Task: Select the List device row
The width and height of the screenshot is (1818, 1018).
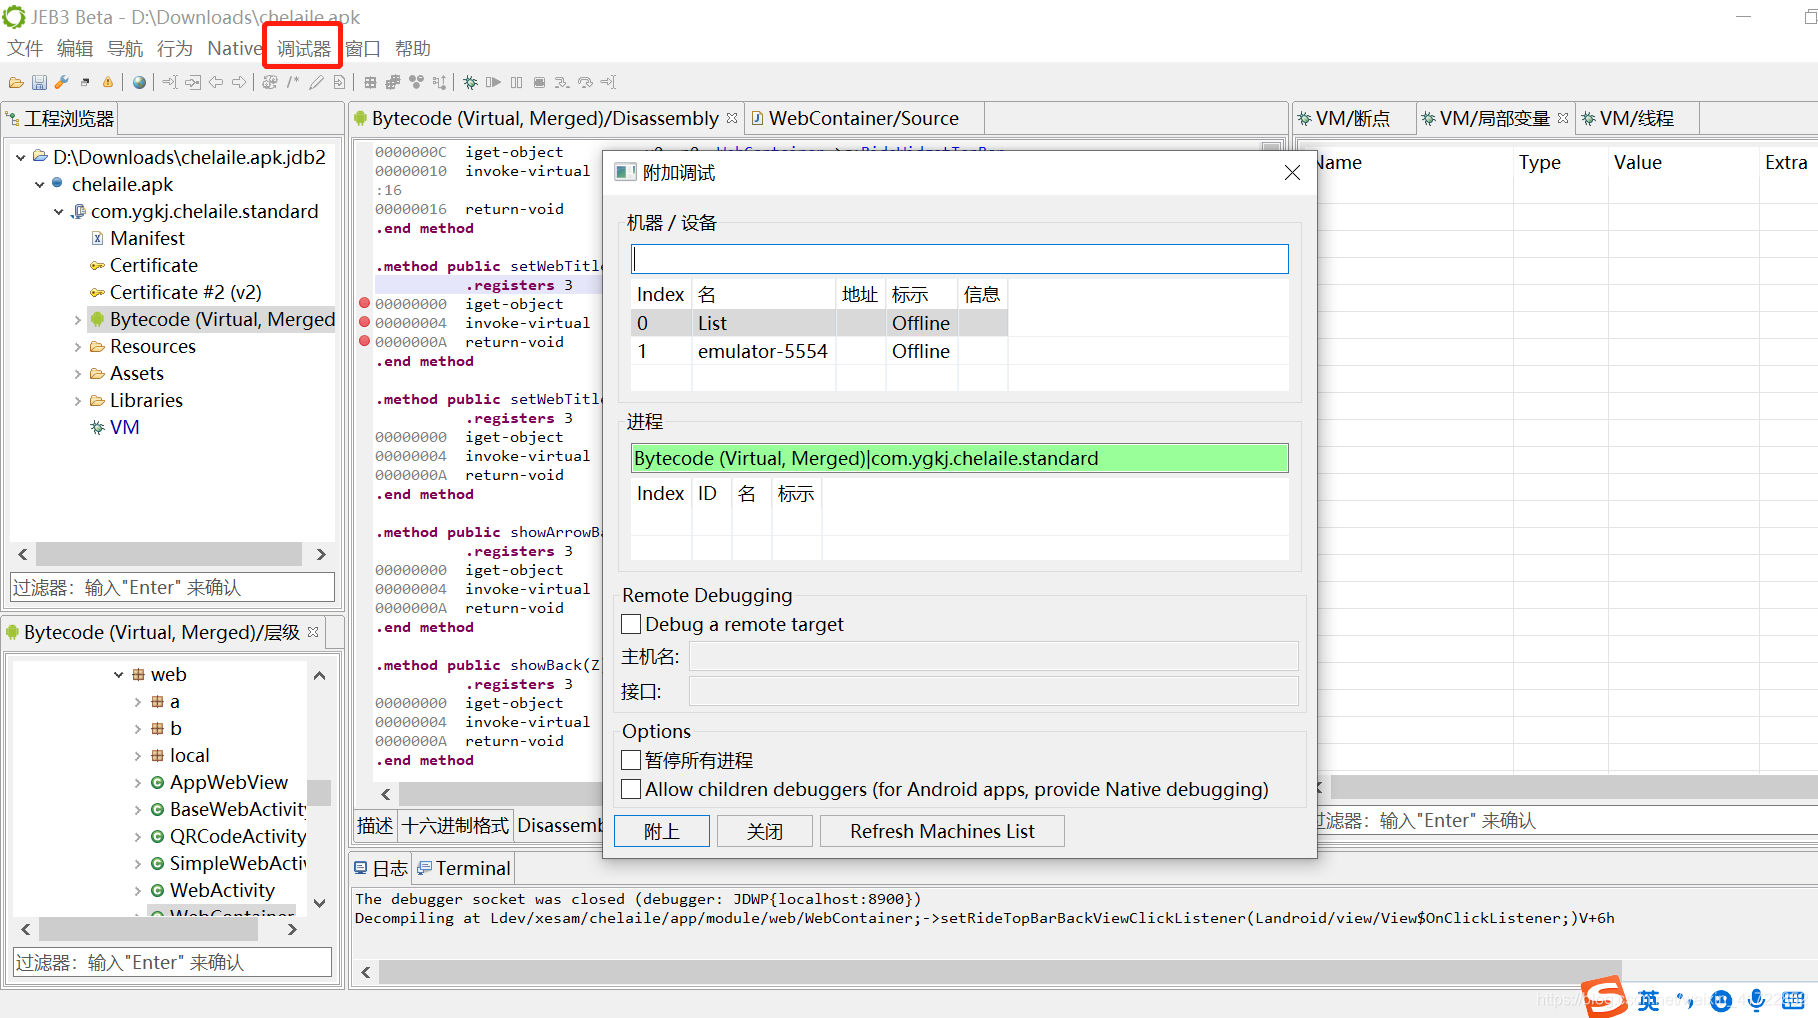Action: [820, 323]
